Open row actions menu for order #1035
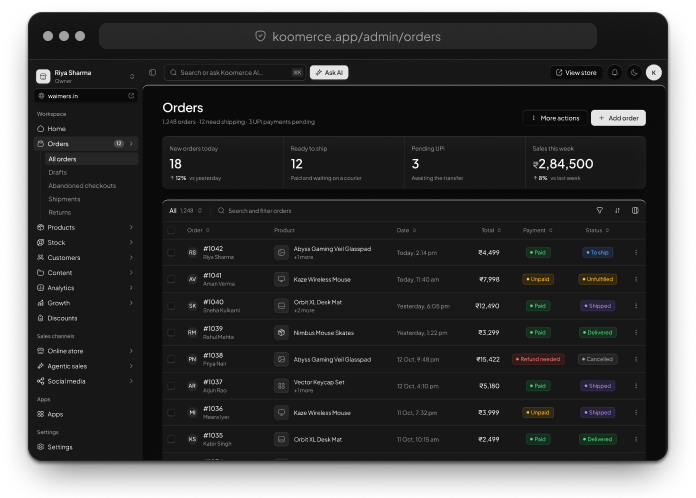The height and width of the screenshot is (498, 696). pyautogui.click(x=636, y=439)
